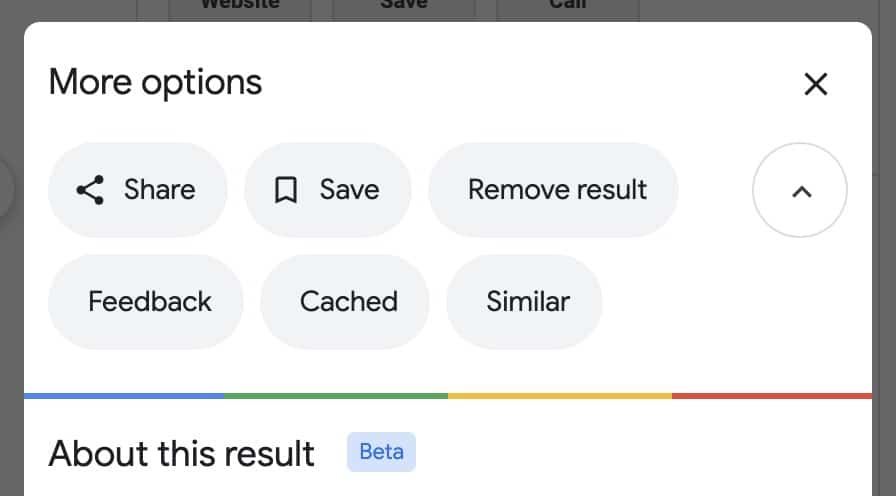Click the green segment of divider bar

pos(336,395)
